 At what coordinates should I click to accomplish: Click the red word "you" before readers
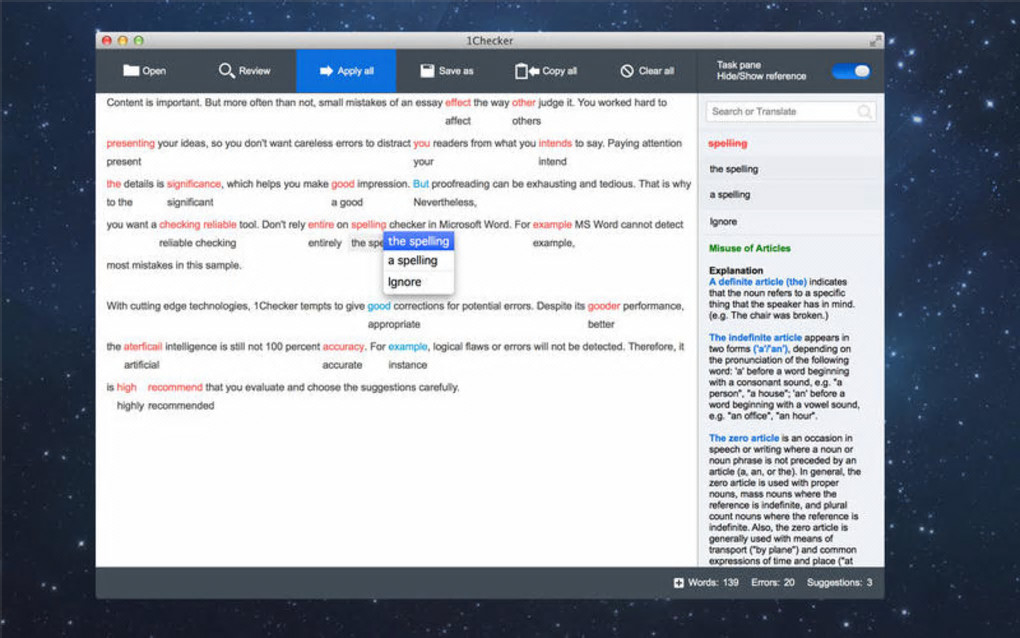pos(422,143)
